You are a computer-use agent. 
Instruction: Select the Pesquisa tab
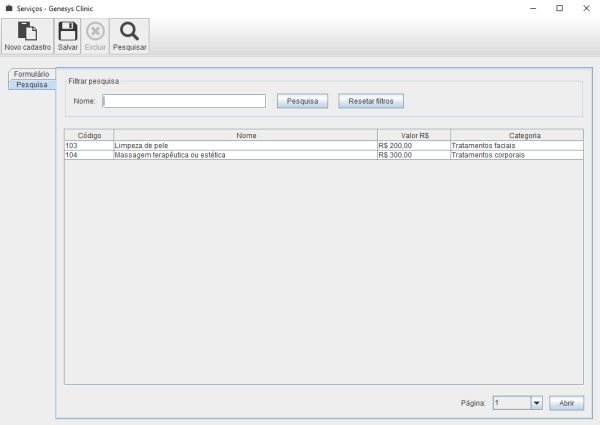pos(31,84)
